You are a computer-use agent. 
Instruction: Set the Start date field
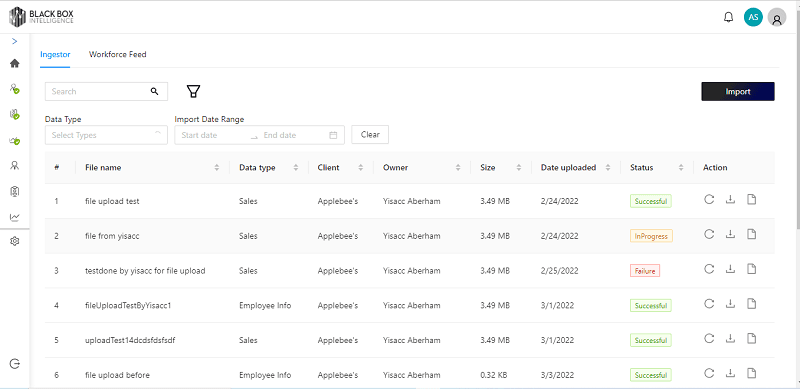coord(213,135)
